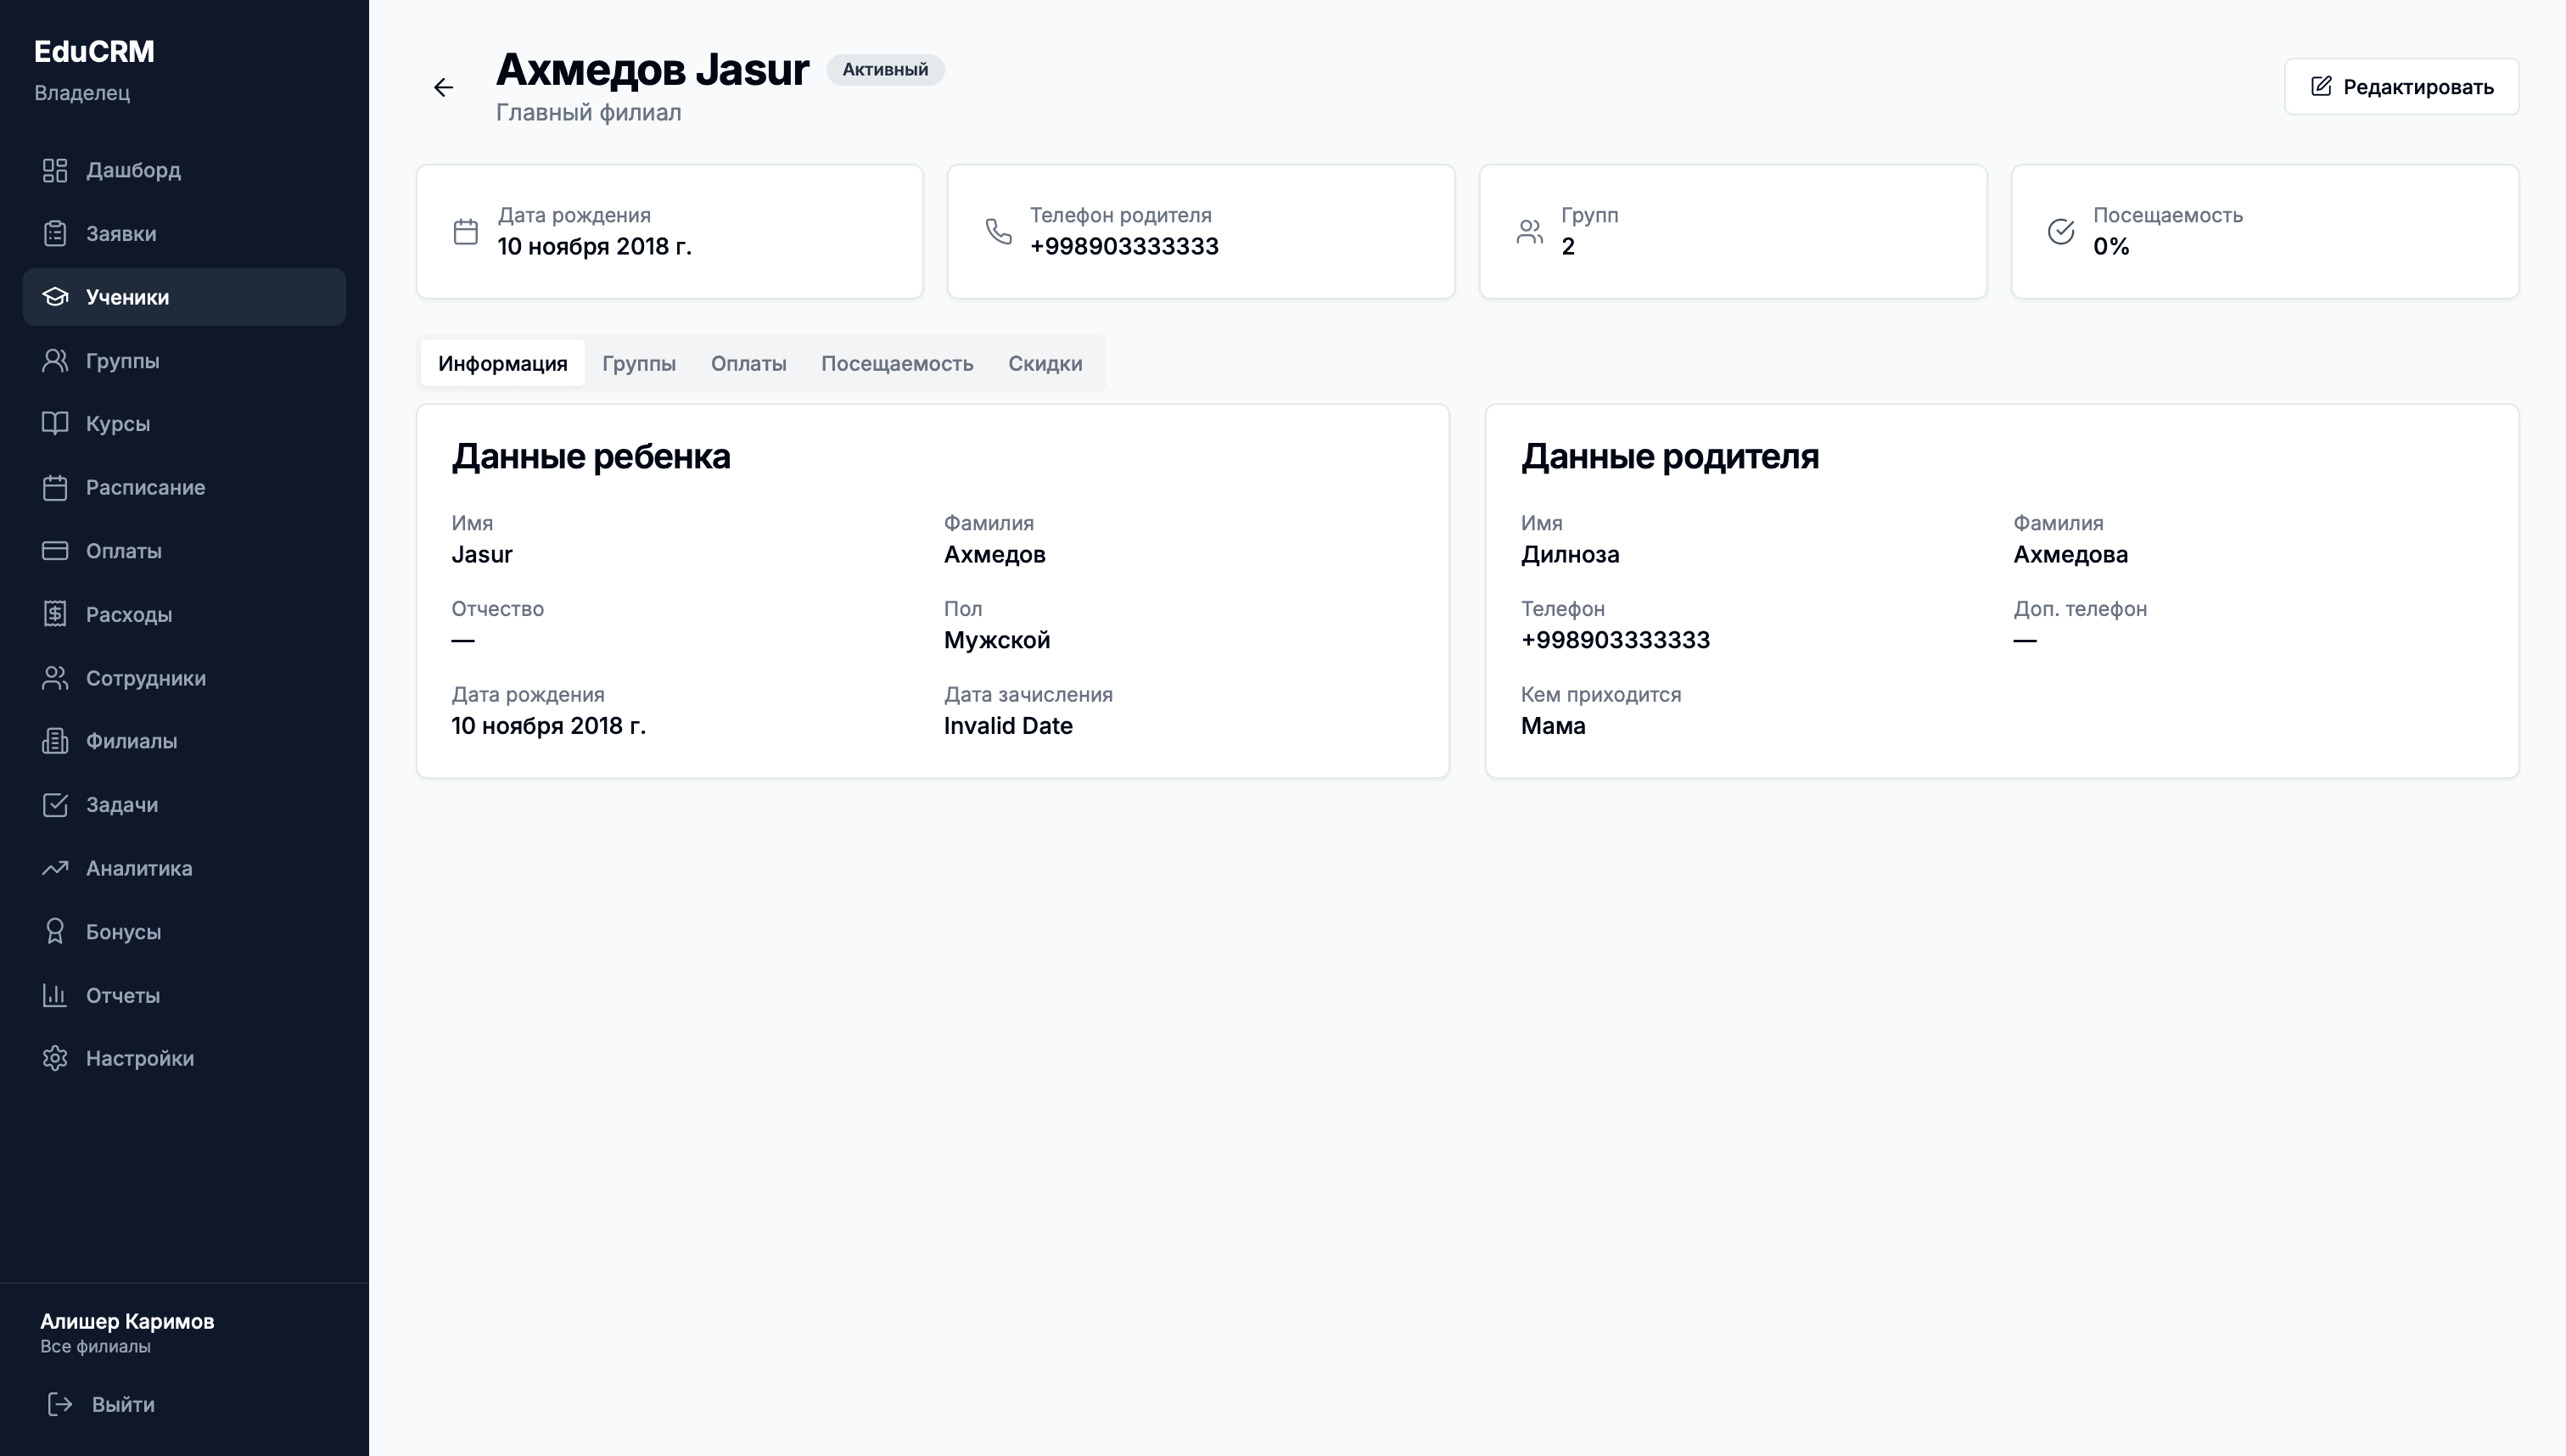Screen dimensions: 2566x1456
Task: Click the Мама relation value
Action: coord(1553,726)
